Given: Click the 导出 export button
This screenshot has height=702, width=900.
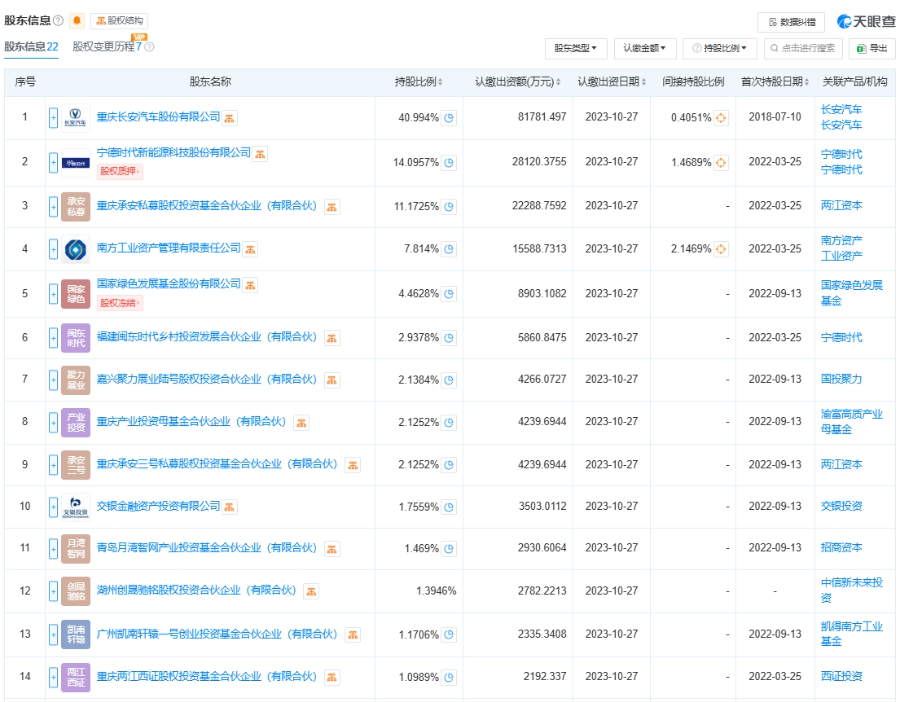Looking at the screenshot, I should tap(871, 48).
